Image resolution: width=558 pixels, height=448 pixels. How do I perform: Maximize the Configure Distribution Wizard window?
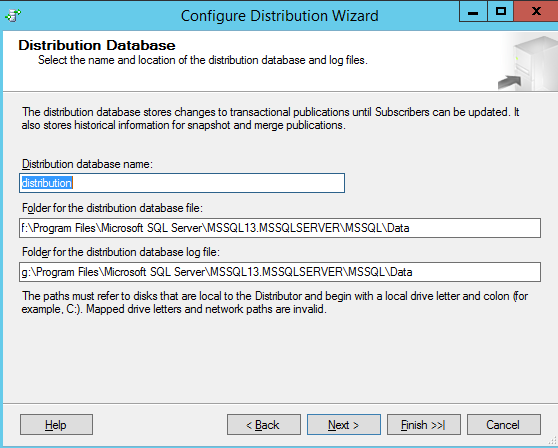coord(500,12)
